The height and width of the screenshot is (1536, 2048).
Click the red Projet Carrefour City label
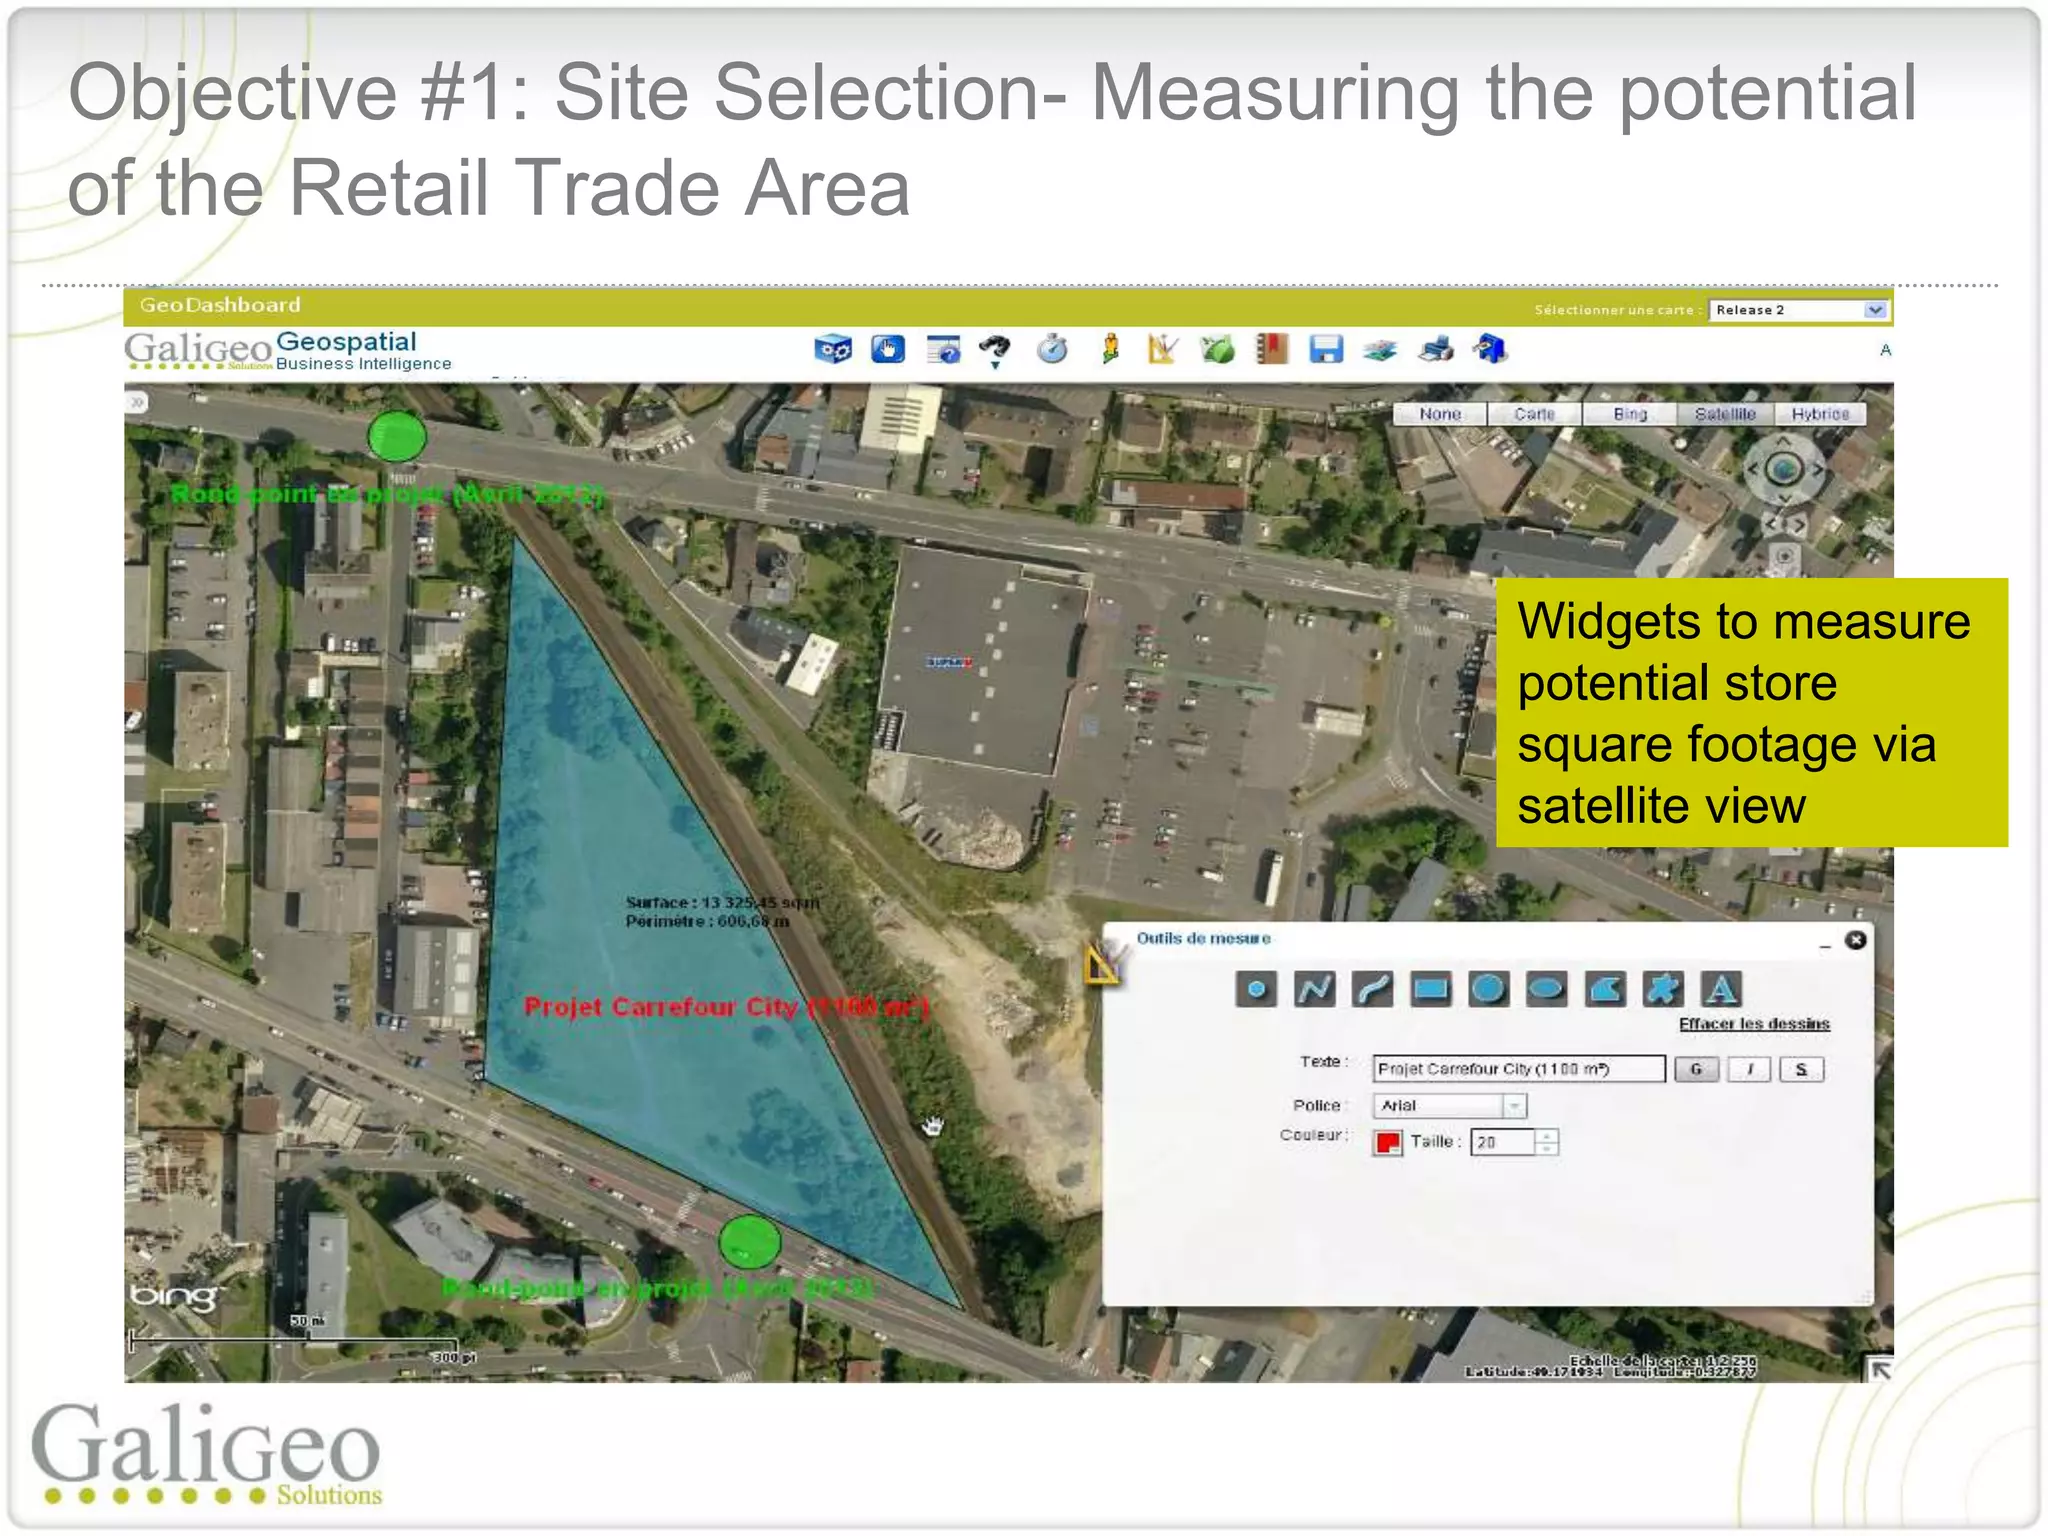727,1007
